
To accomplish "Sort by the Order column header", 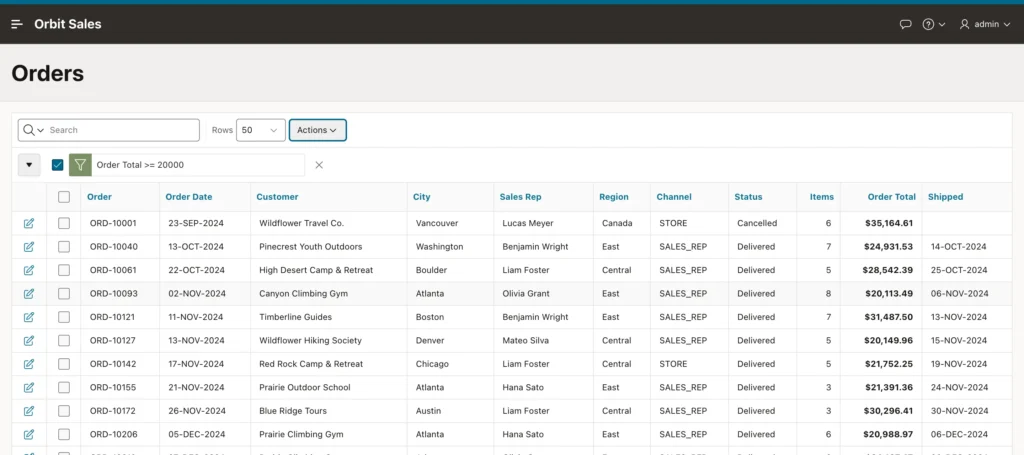I will click(x=99, y=196).
